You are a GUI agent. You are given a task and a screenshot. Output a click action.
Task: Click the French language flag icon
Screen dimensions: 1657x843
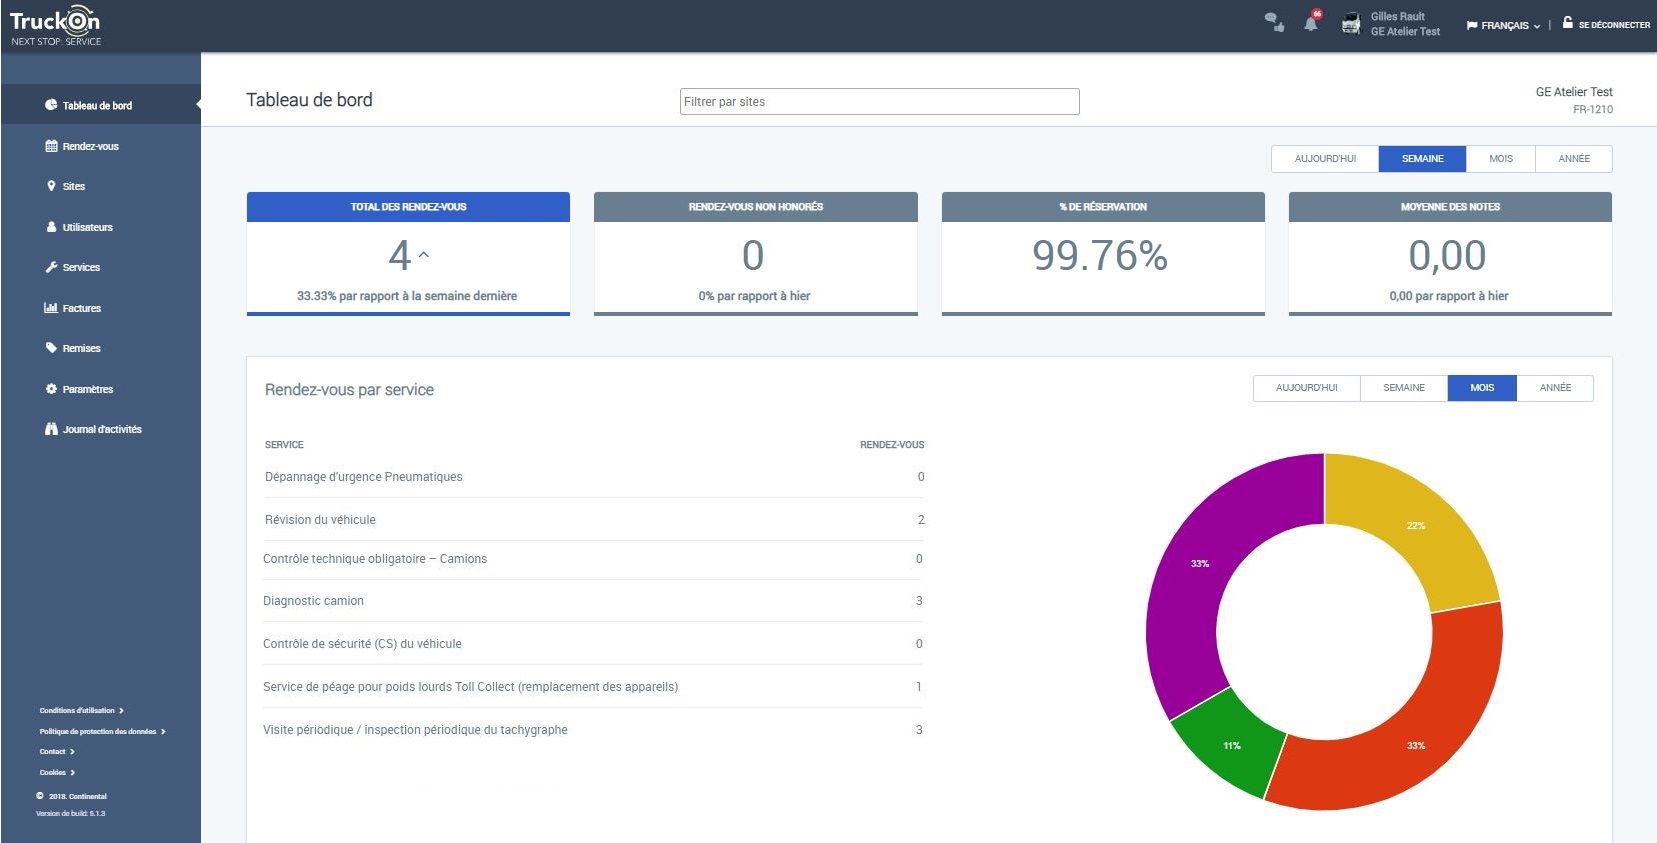pos(1472,25)
